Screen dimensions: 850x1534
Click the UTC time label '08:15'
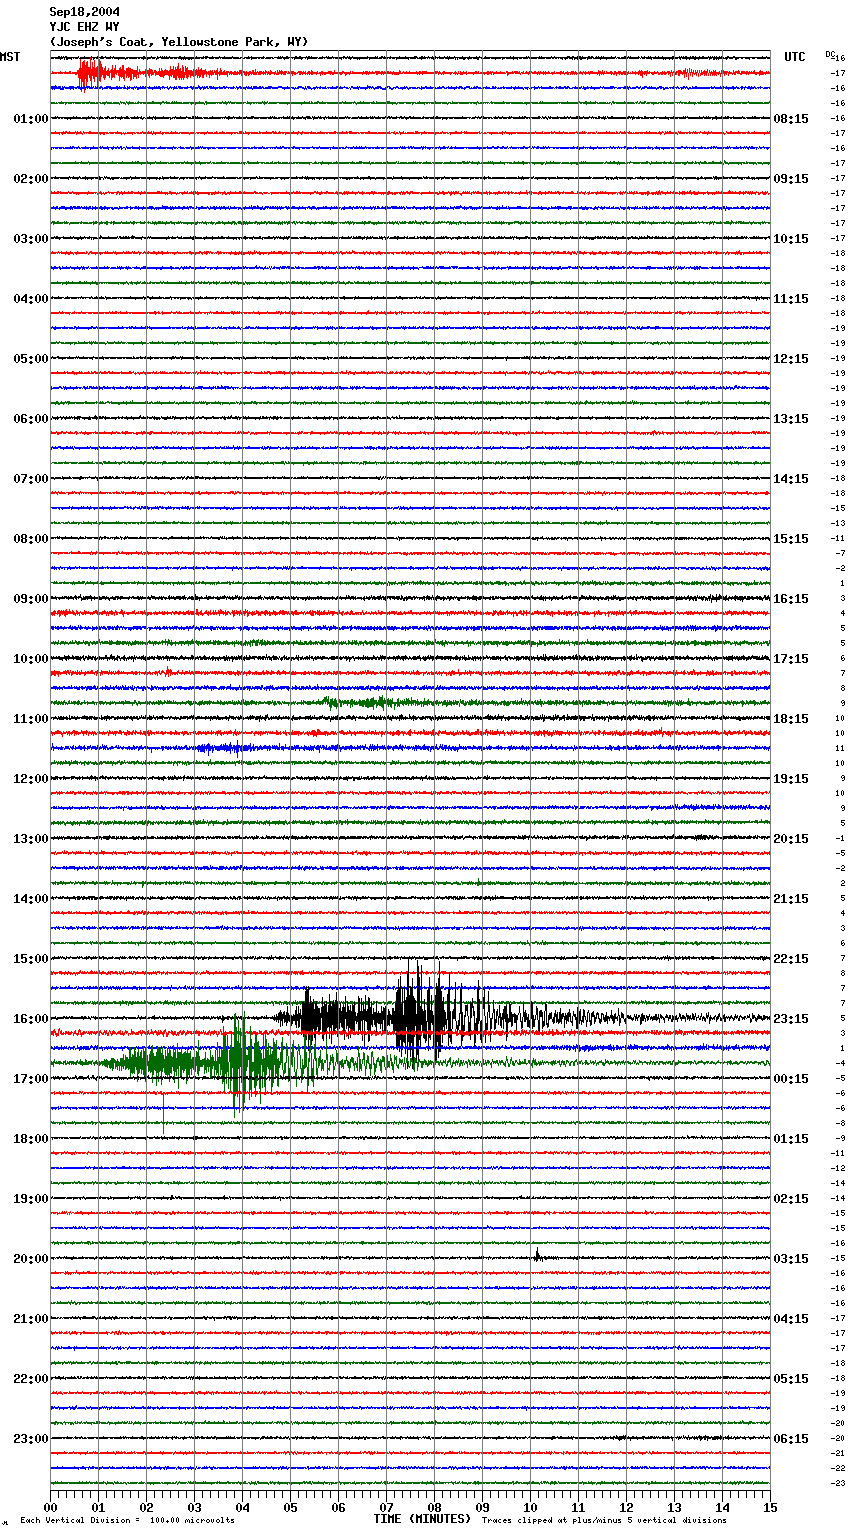coord(791,119)
